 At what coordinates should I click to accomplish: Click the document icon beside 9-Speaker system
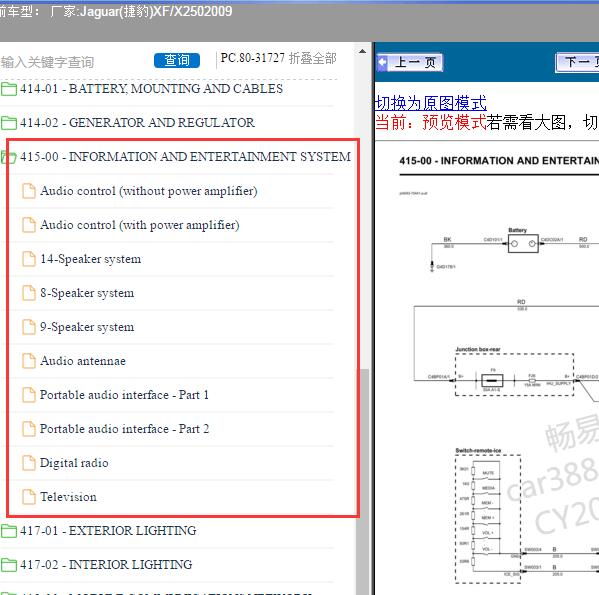29,327
